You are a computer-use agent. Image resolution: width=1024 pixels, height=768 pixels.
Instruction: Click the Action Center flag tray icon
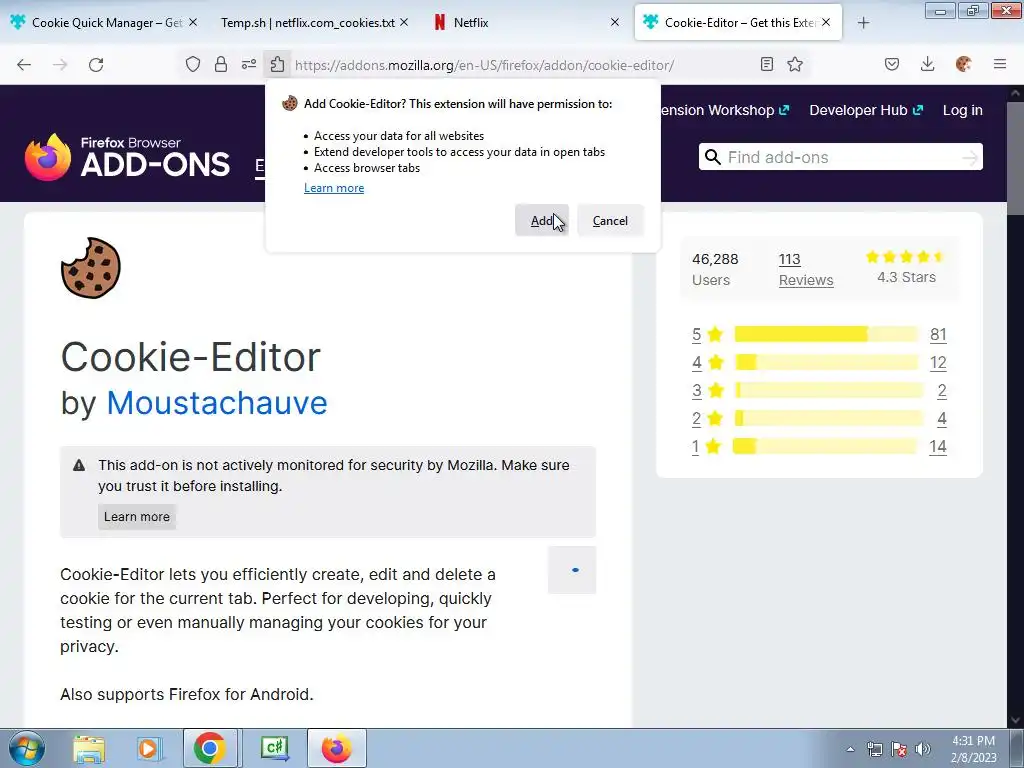pos(899,749)
